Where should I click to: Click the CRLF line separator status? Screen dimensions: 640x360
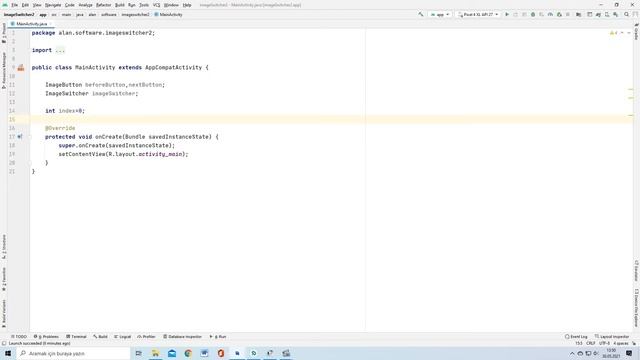click(591, 344)
